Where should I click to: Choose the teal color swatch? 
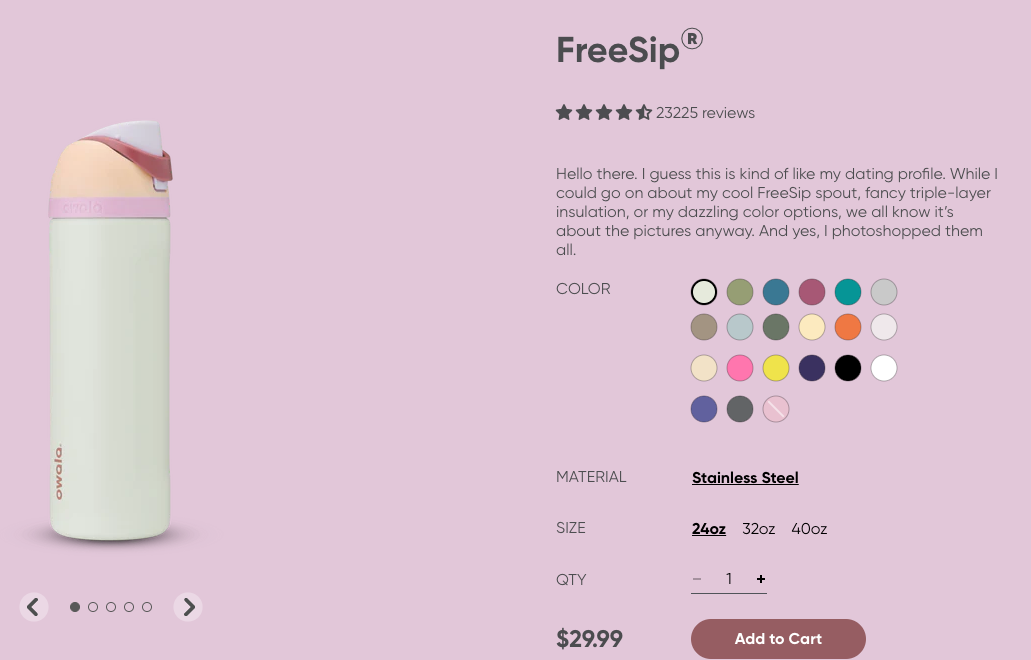[x=848, y=292]
